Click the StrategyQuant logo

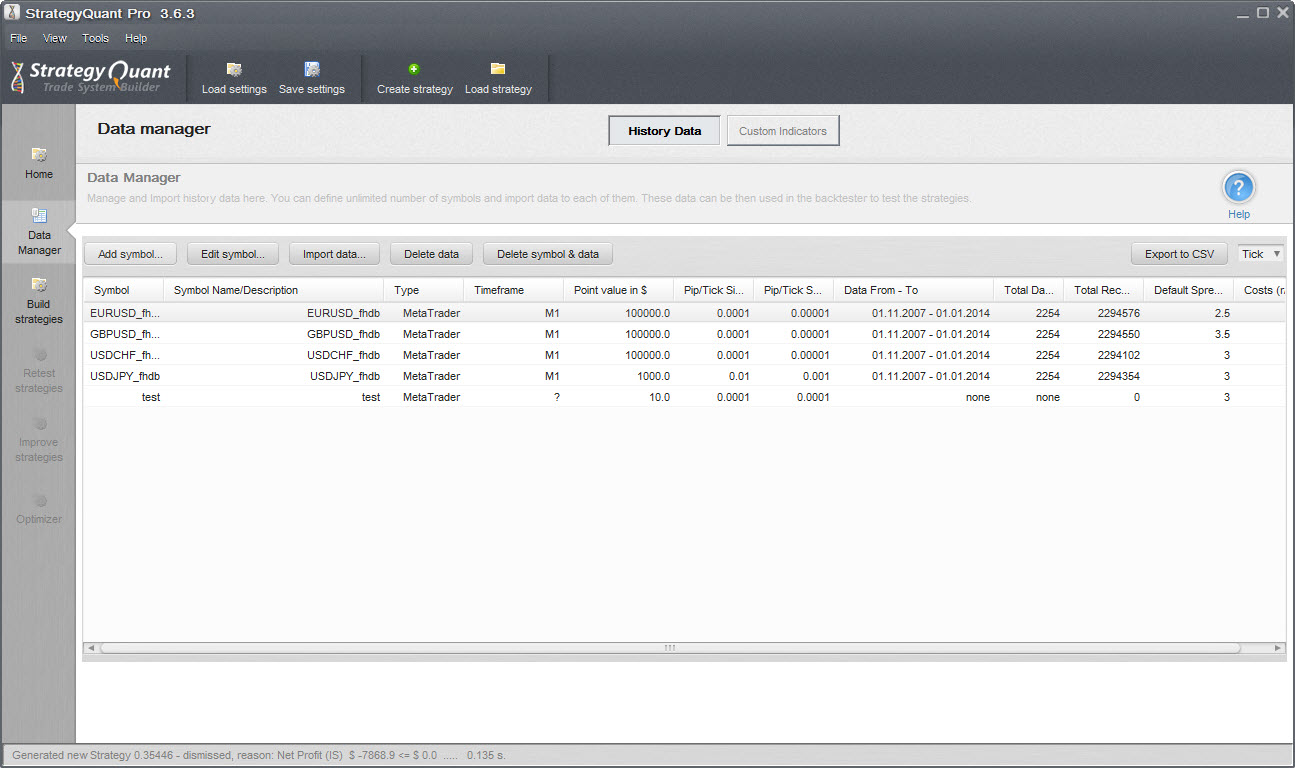[91, 76]
